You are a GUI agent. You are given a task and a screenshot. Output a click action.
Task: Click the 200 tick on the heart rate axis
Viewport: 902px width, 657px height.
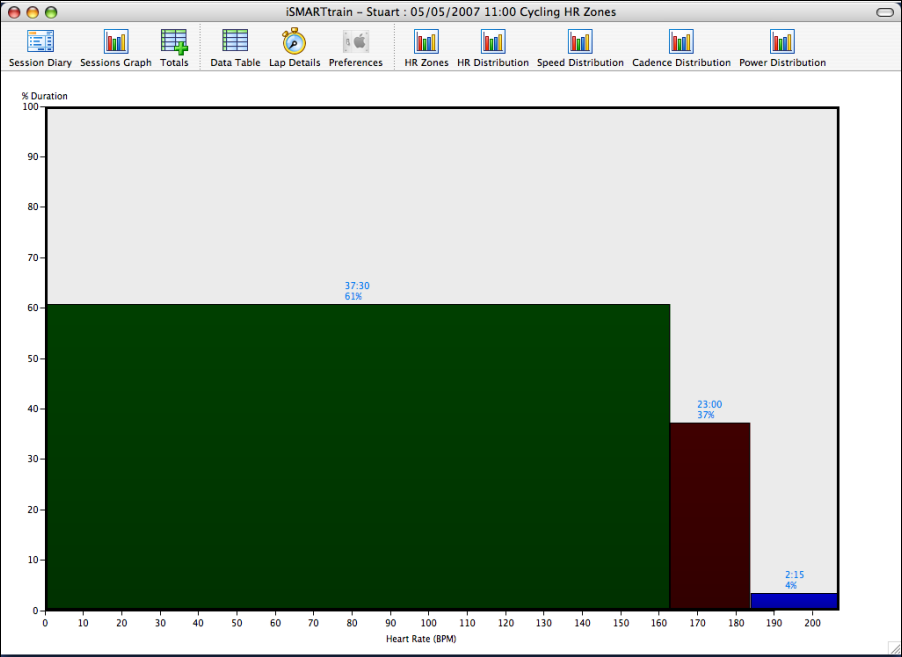point(812,623)
